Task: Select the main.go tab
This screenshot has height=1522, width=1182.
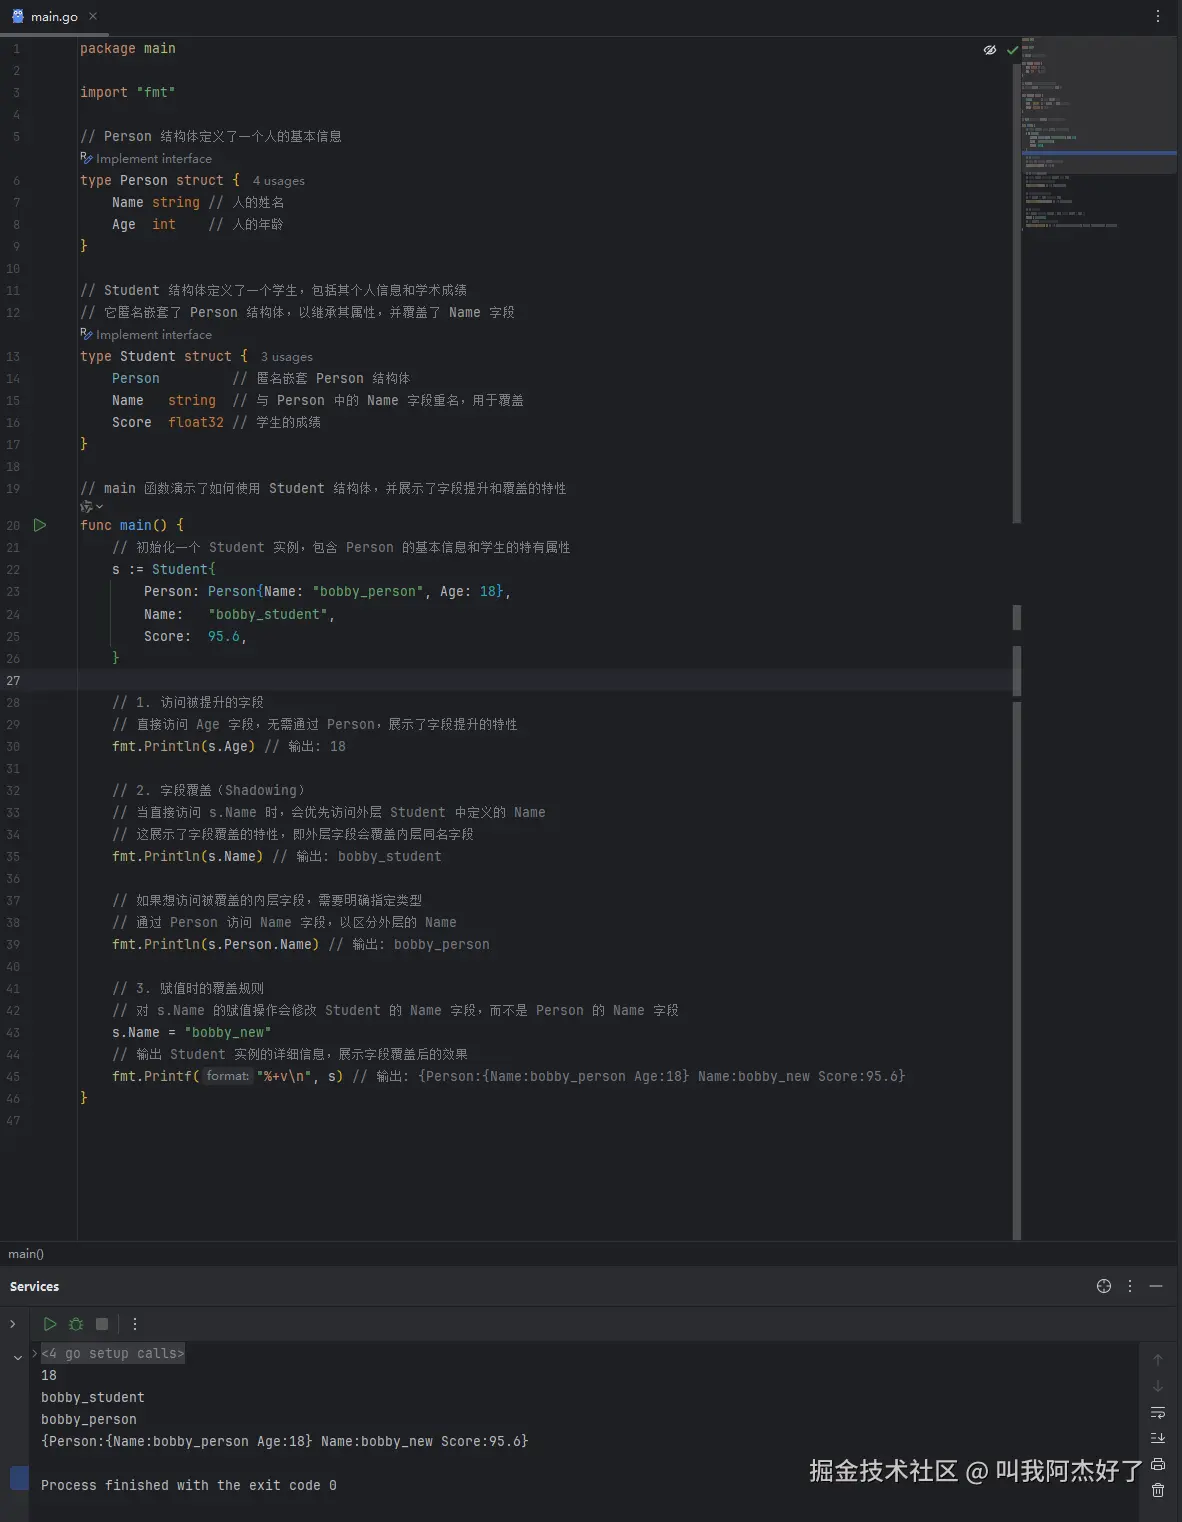Action: click(54, 16)
